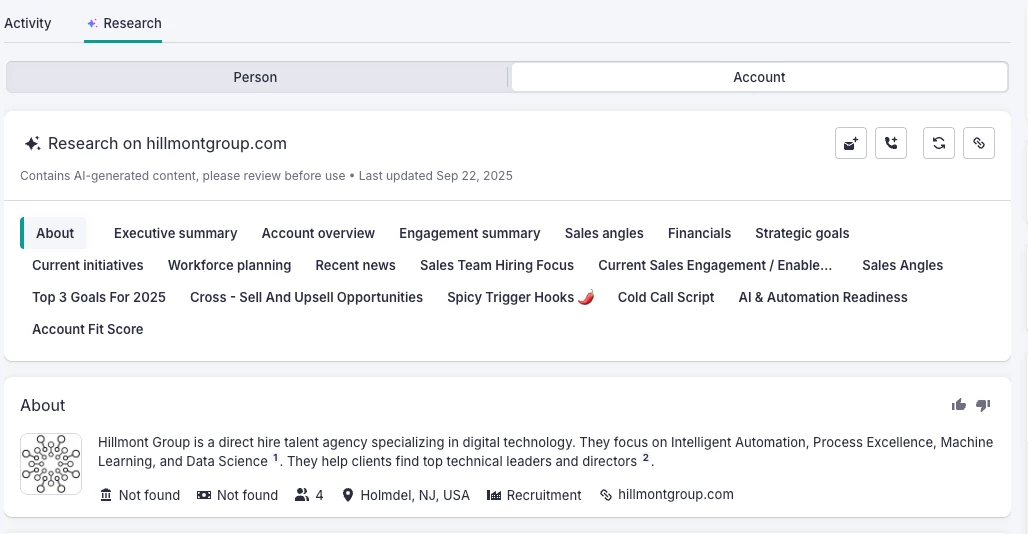Select the Research tab
Screen dimensions: 1028x534
[x=123, y=24]
